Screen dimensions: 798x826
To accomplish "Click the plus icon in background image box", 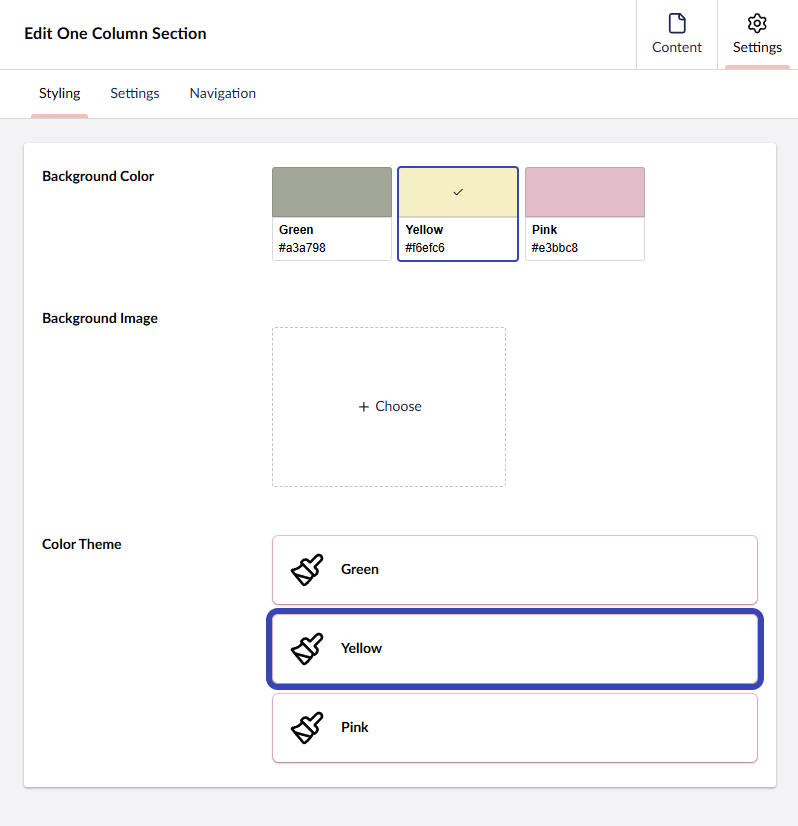I will [x=364, y=407].
